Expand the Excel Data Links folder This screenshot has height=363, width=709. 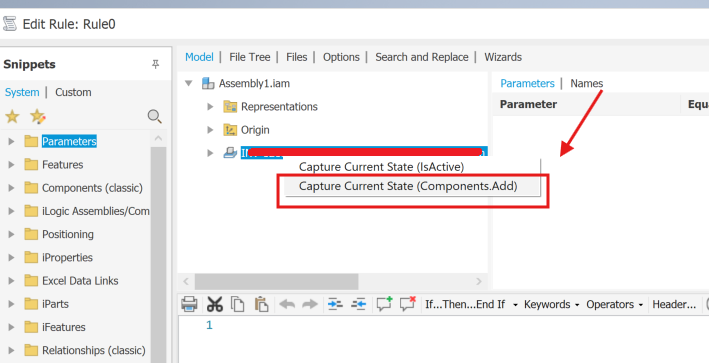pos(11,281)
